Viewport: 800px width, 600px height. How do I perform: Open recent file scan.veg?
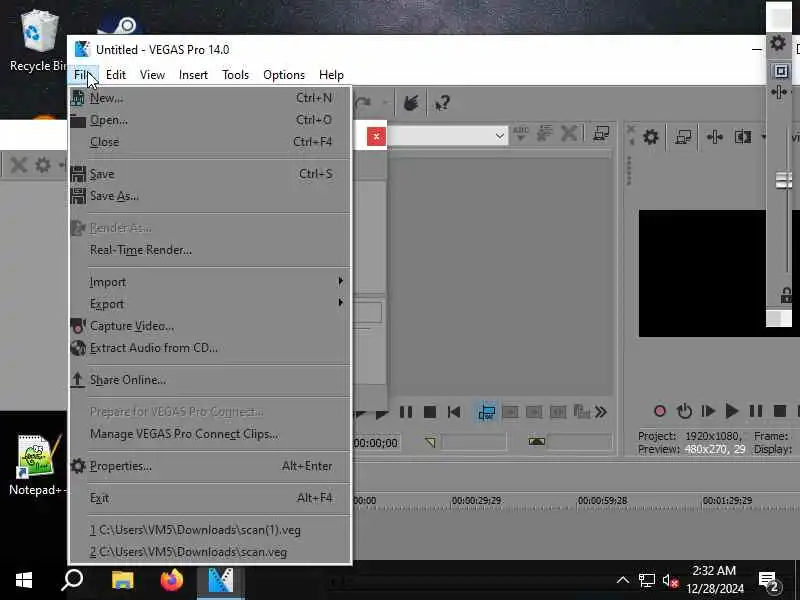210,552
